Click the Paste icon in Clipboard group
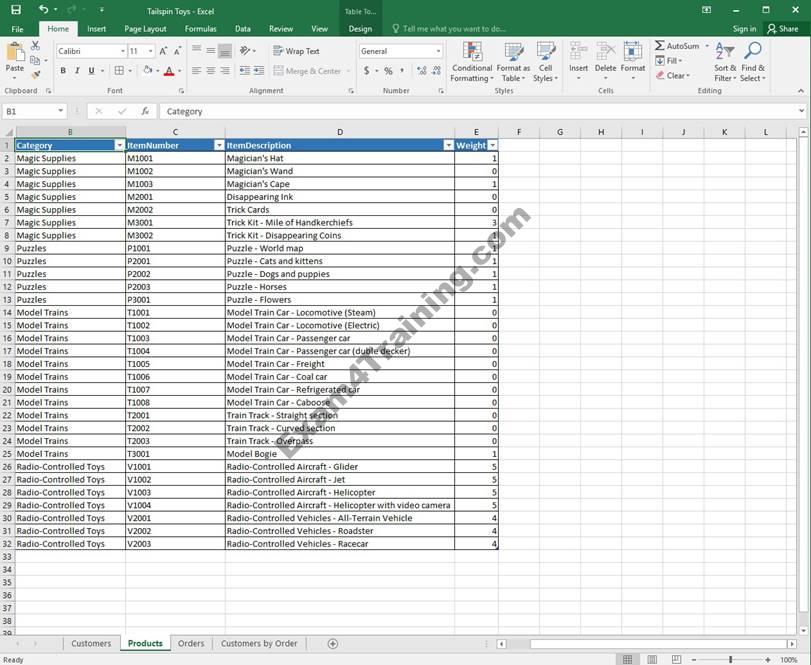Image resolution: width=811 pixels, height=665 pixels. (x=14, y=54)
